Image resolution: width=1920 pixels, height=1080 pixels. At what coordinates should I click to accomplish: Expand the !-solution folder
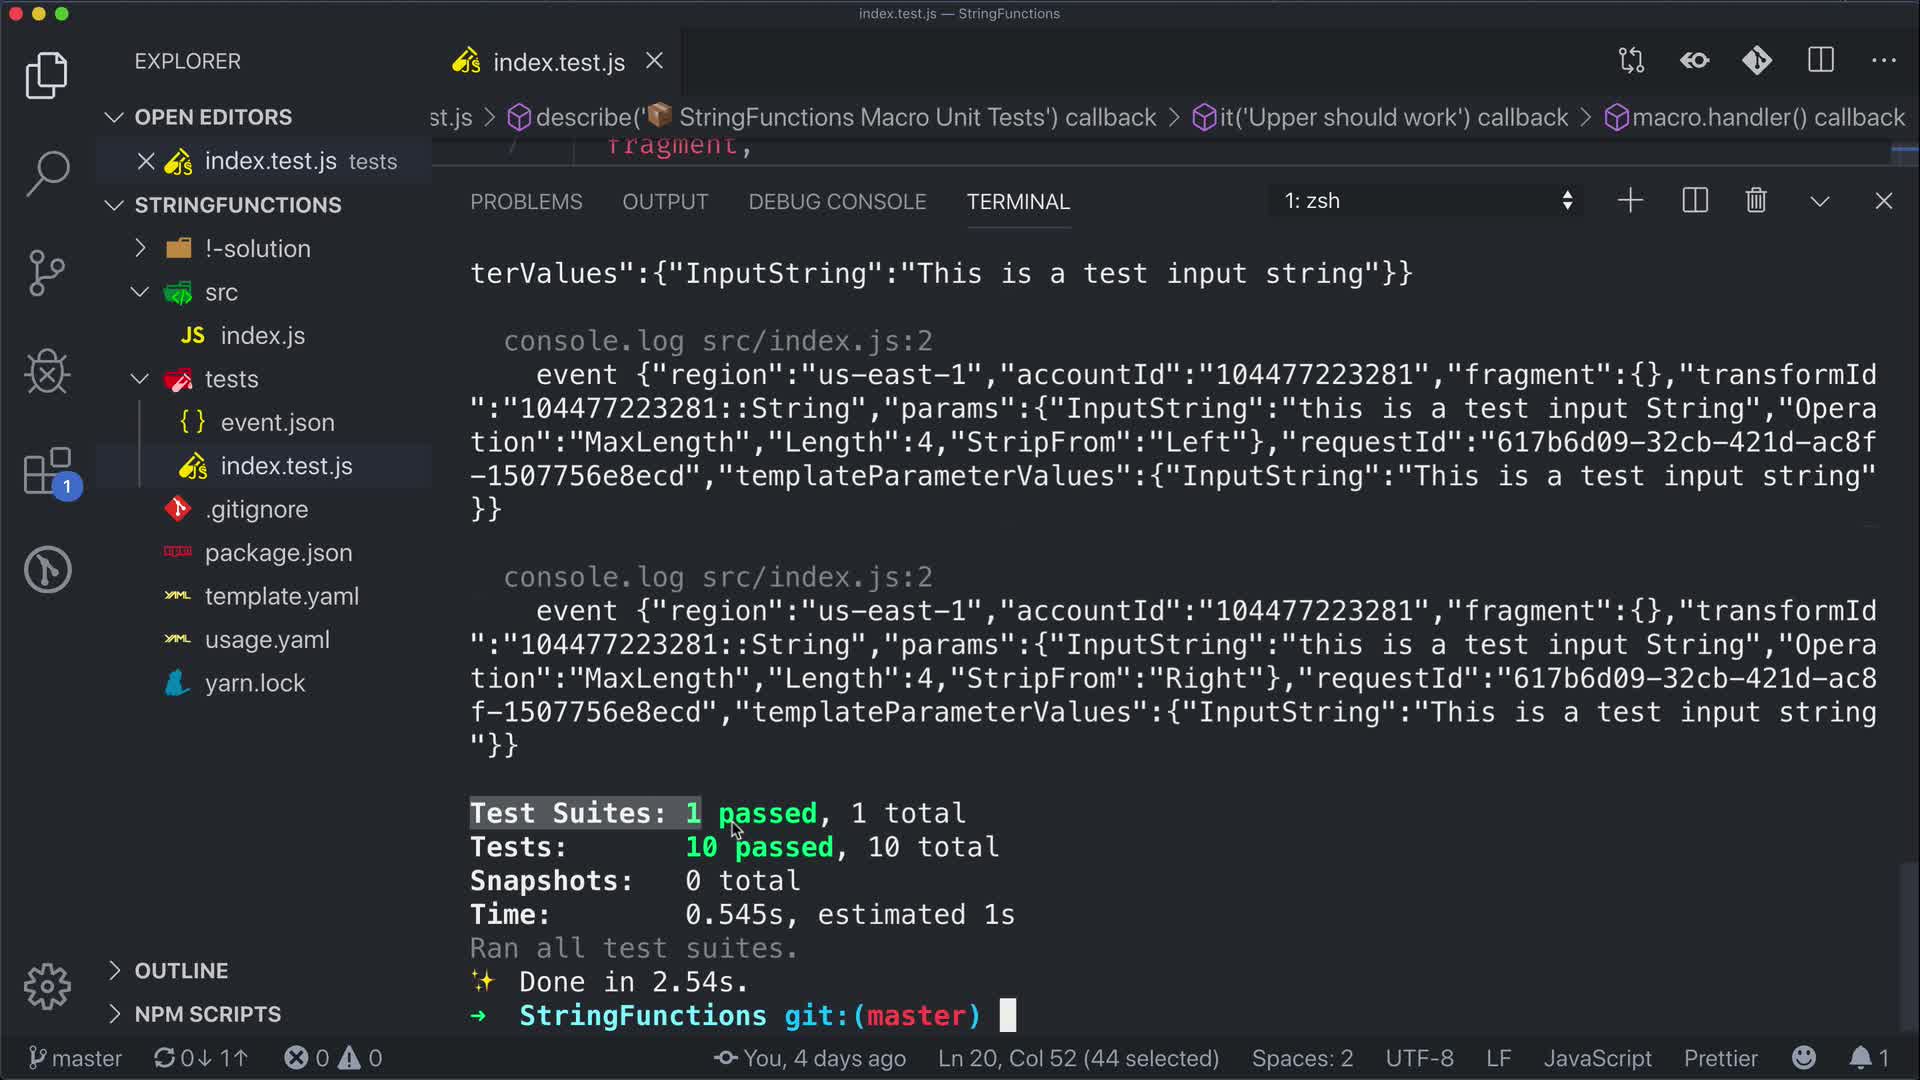point(257,249)
